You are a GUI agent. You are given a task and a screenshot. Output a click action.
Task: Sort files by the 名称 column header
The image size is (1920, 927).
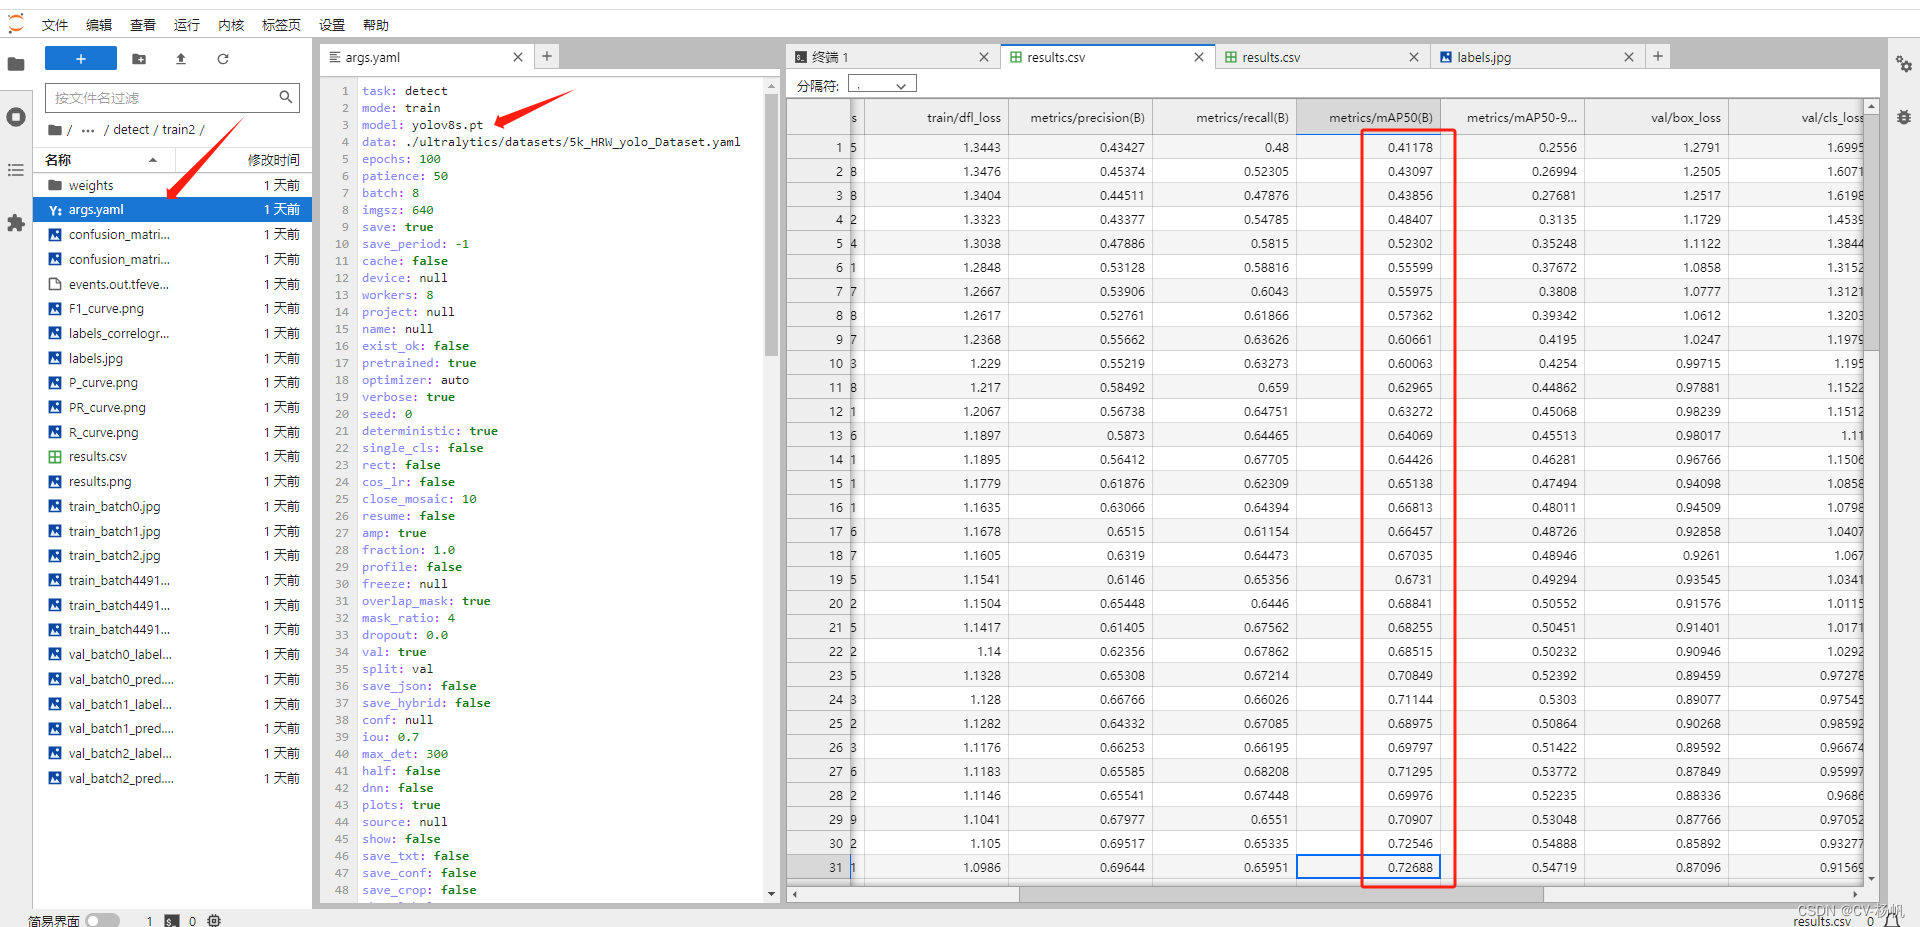[x=104, y=160]
